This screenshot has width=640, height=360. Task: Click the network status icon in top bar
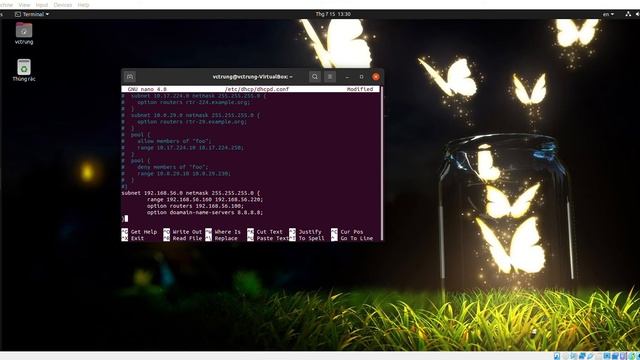pyautogui.click(x=628, y=14)
